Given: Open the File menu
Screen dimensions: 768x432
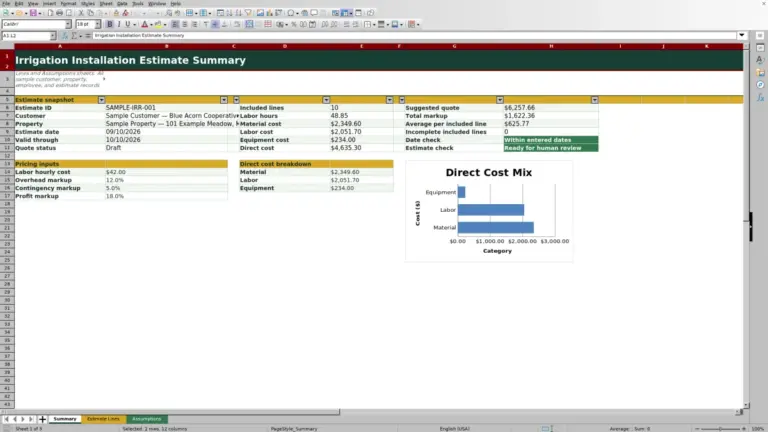Looking at the screenshot, I should coord(6,3).
